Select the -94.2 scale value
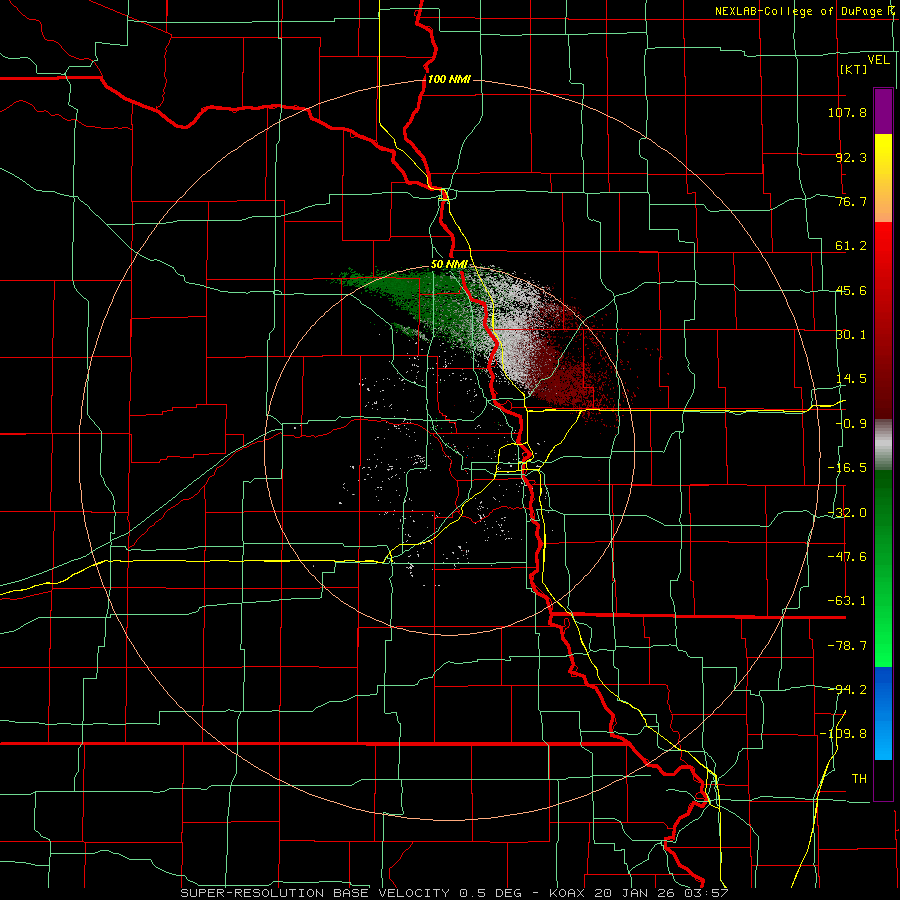900x900 pixels. pyautogui.click(x=847, y=690)
